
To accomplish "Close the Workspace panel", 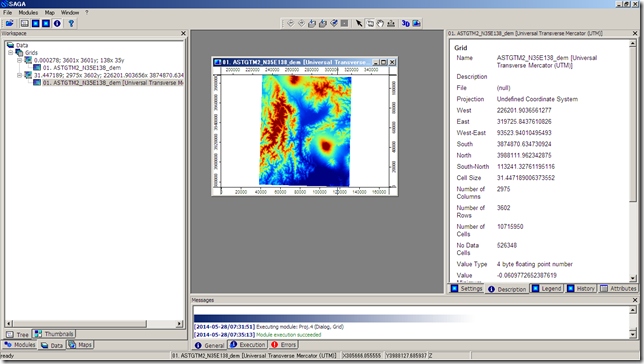I will tap(183, 33).
